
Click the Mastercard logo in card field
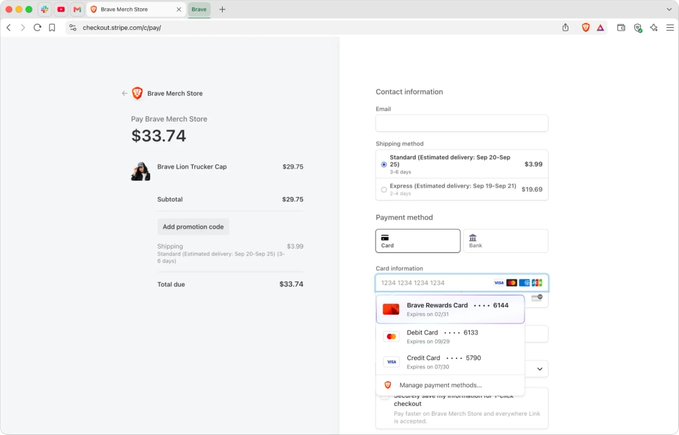[x=511, y=283]
